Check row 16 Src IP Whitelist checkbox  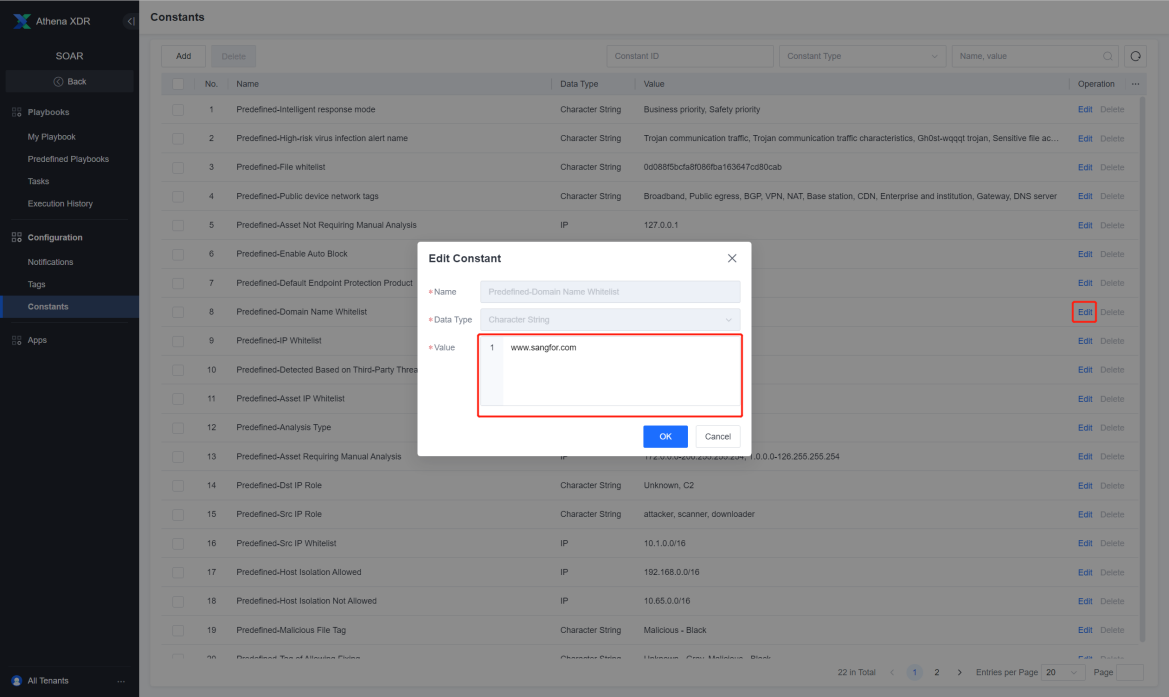tap(177, 543)
